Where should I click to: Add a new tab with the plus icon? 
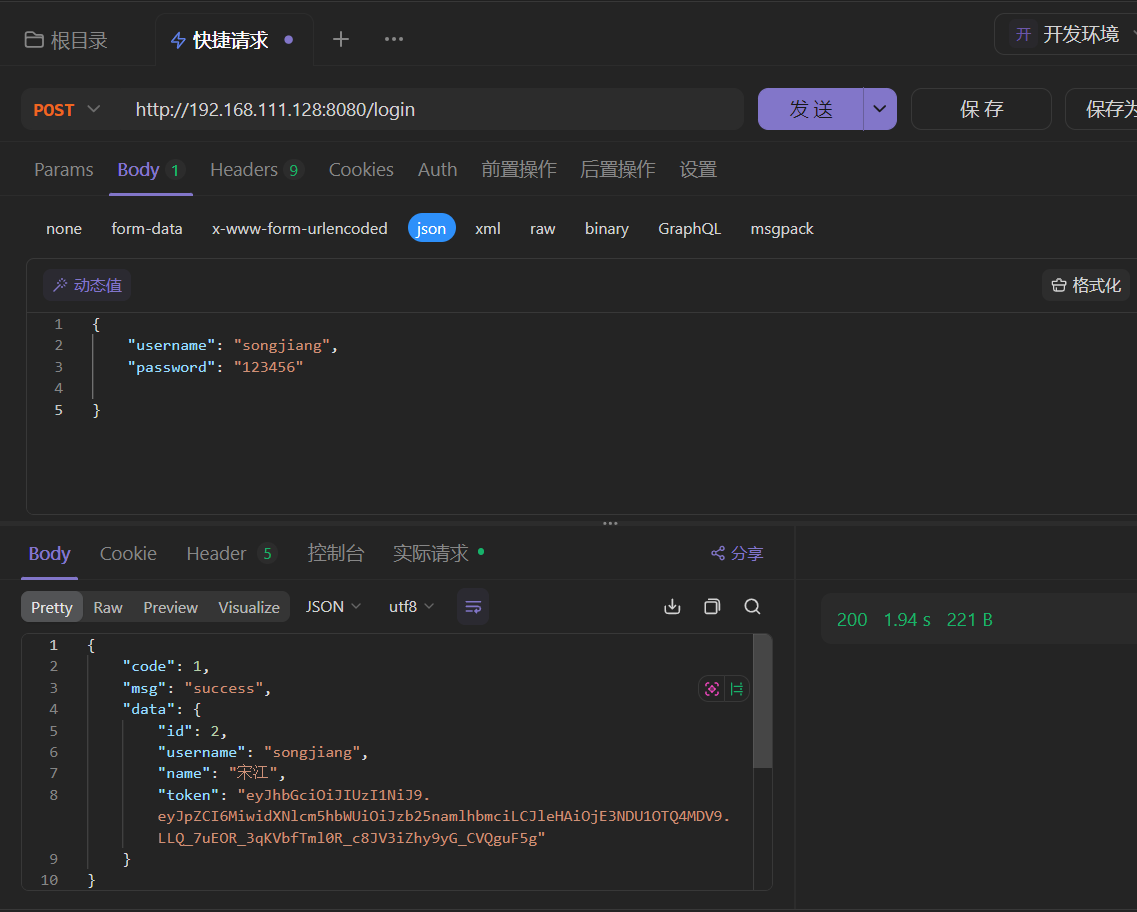[x=341, y=39]
